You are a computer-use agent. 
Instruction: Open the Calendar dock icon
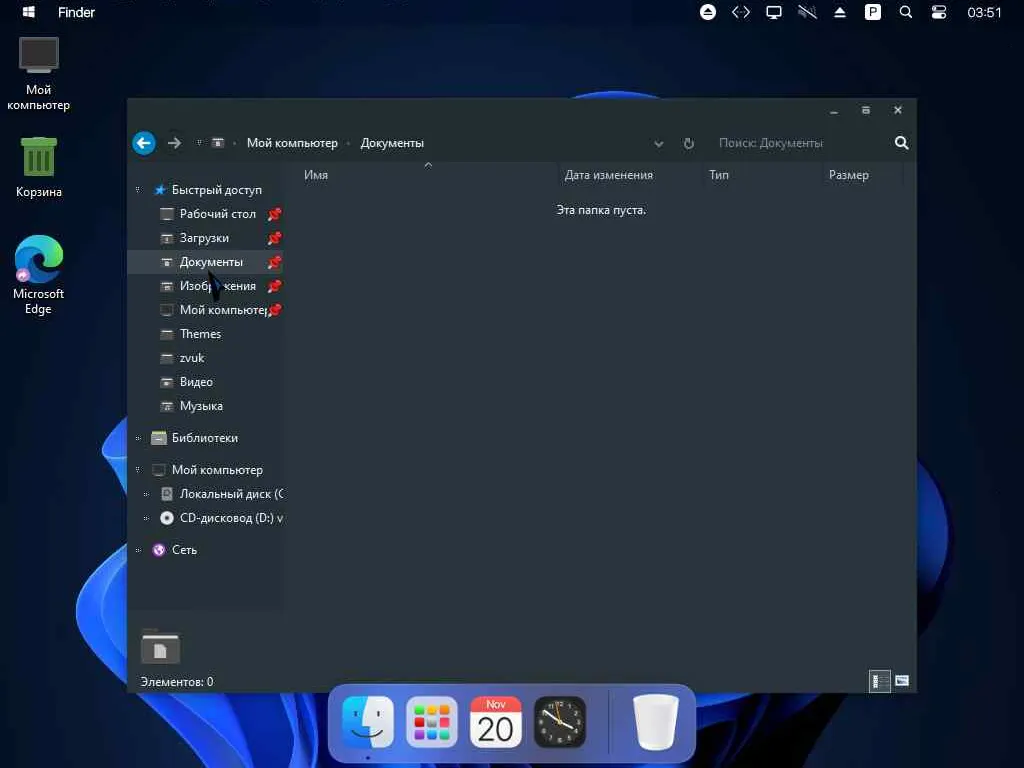pyautogui.click(x=495, y=722)
